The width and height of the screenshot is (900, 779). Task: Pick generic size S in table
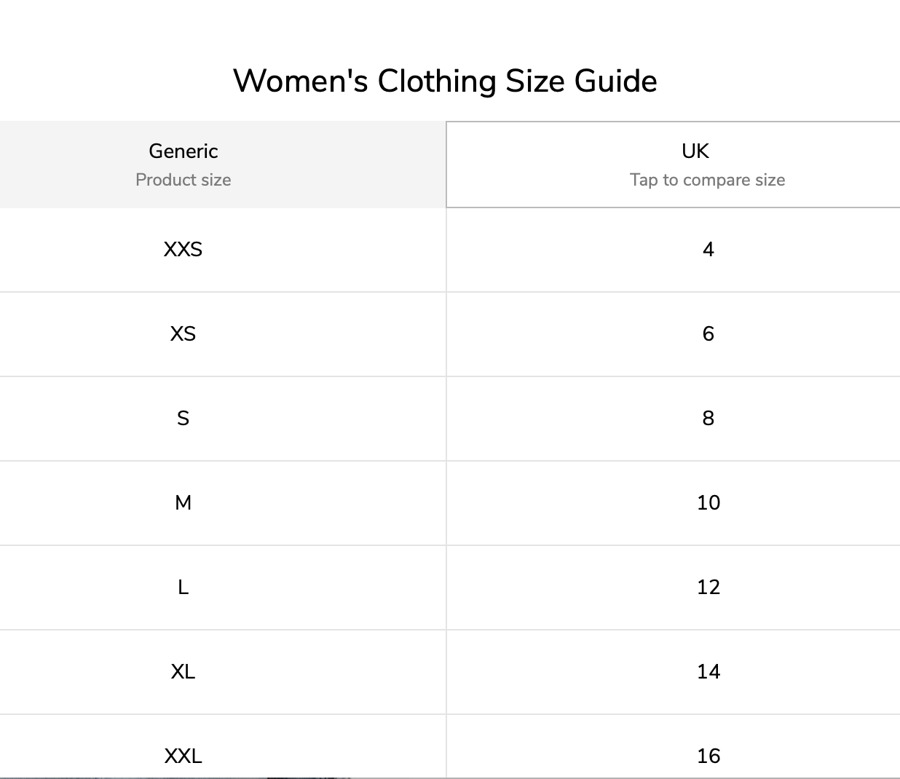[x=183, y=419]
